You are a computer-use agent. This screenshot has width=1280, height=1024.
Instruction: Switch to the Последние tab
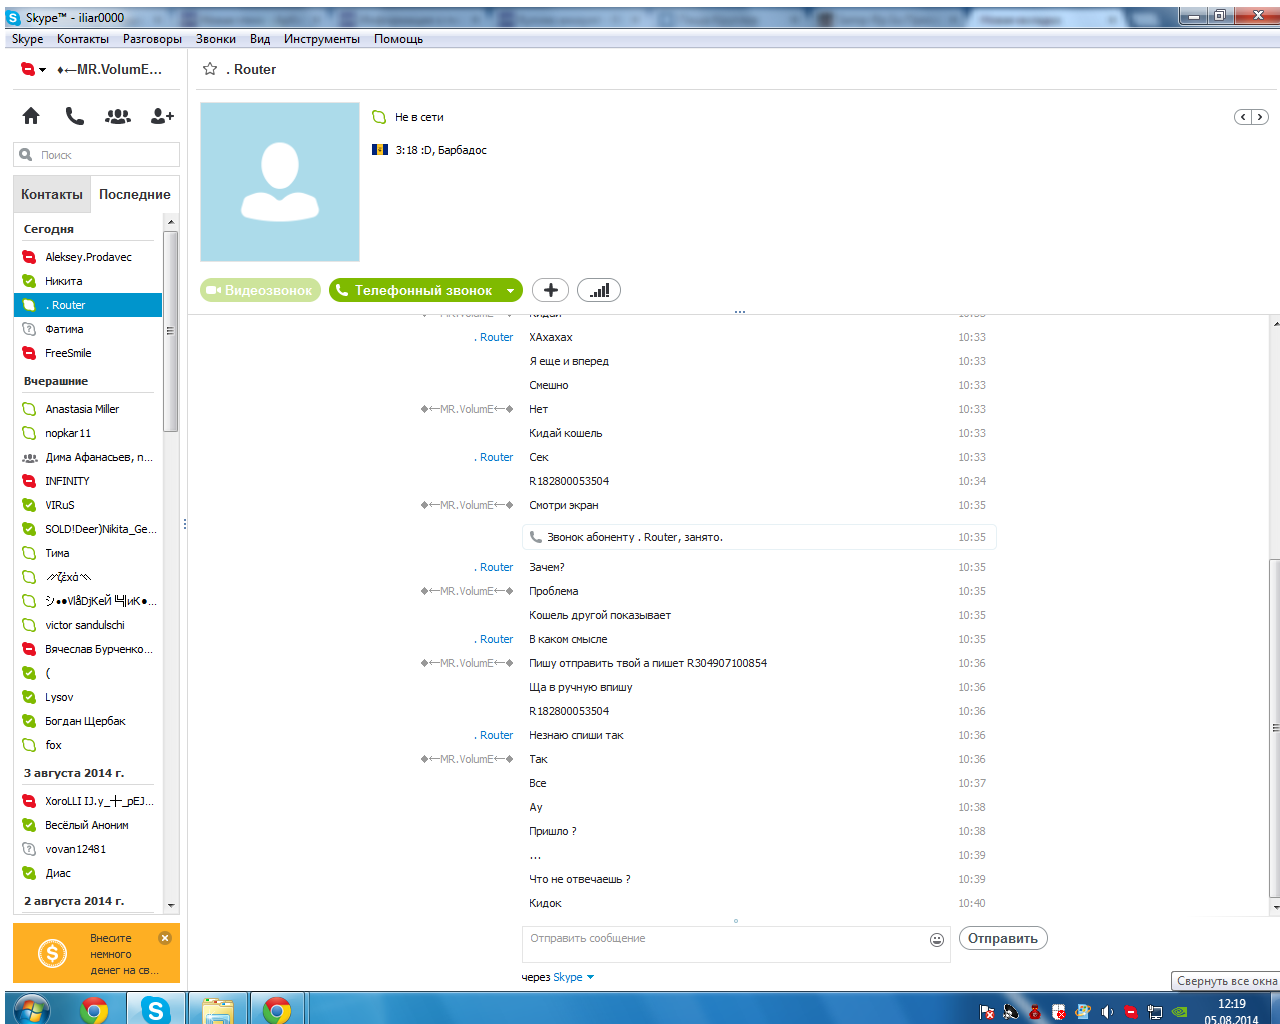click(135, 194)
